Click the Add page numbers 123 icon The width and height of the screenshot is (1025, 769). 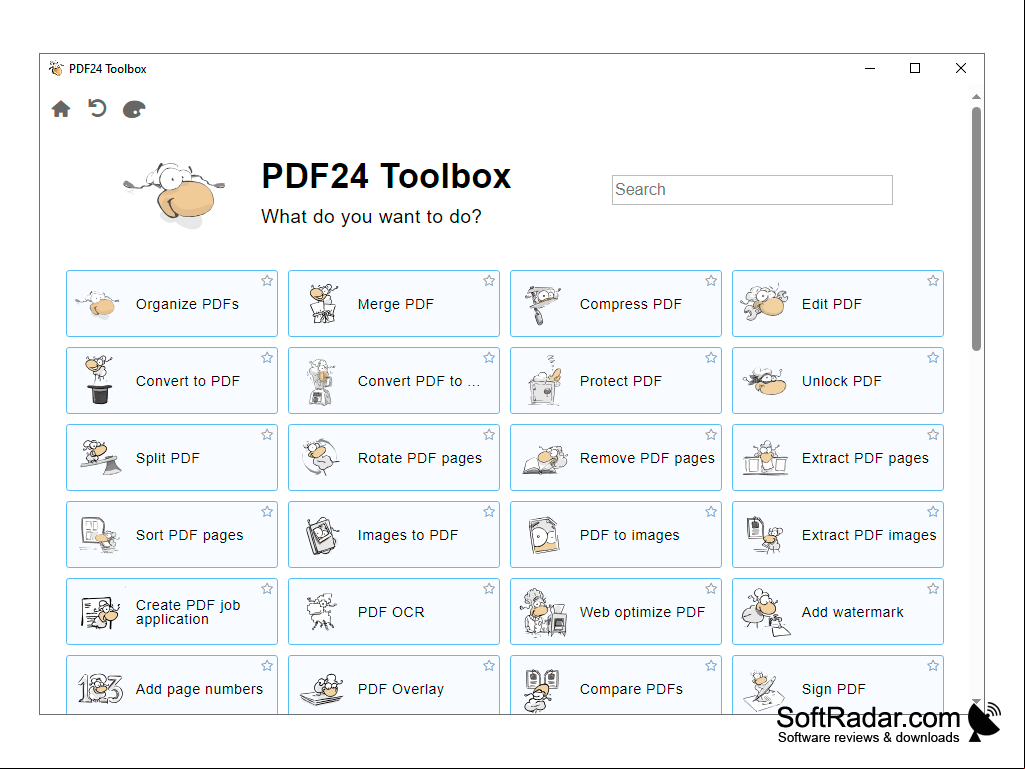pyautogui.click(x=100, y=689)
